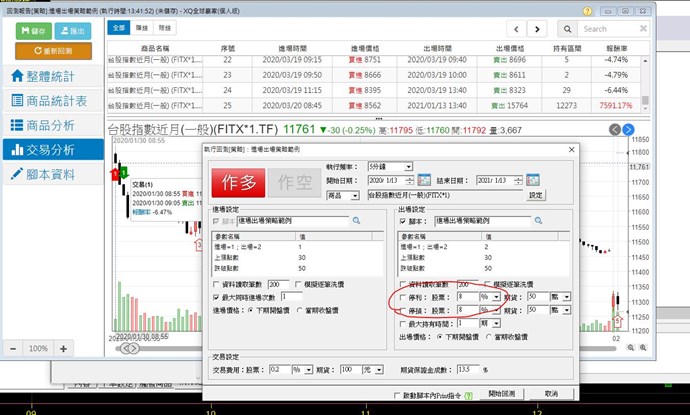Open 腳本資料 in the sidebar
Screen dimensions: 690x415
pos(50,174)
